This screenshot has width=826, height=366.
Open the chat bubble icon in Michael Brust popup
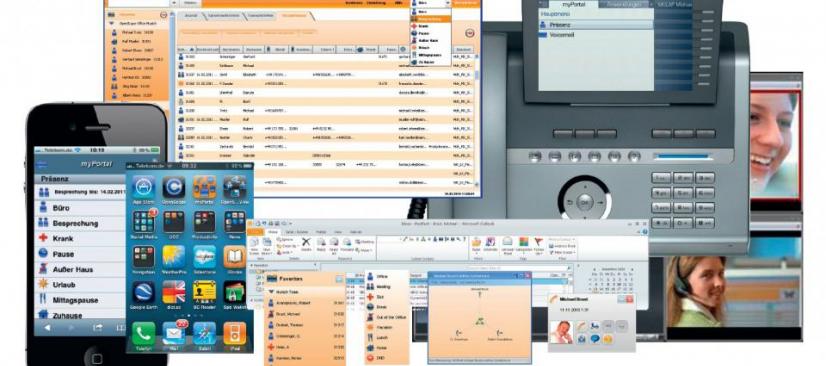click(594, 339)
